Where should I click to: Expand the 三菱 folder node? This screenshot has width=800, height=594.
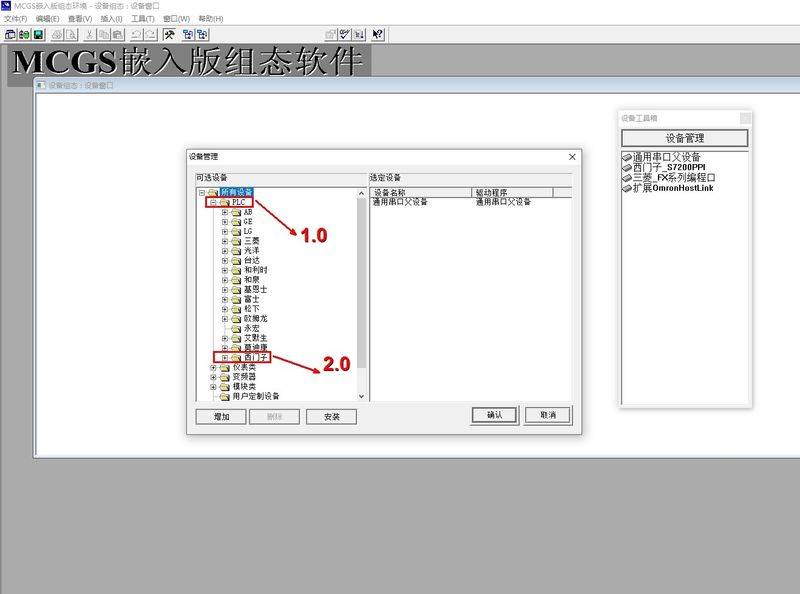point(224,241)
